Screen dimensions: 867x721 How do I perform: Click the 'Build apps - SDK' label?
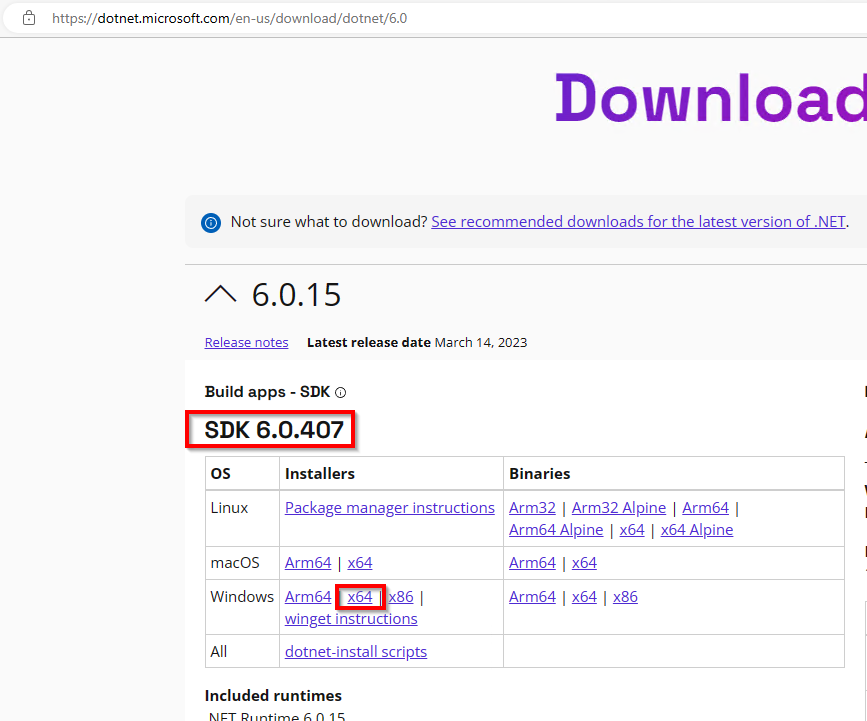pos(267,392)
